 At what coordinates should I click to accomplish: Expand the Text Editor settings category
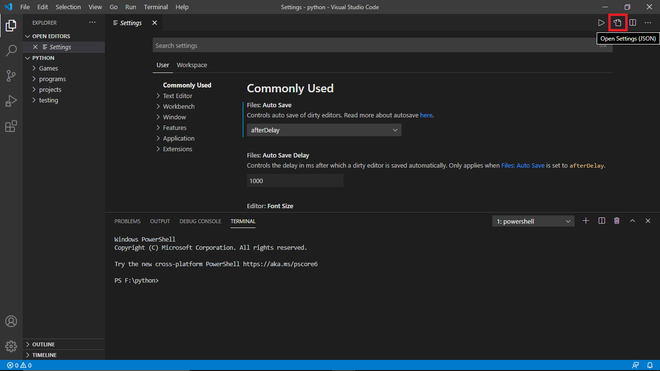(177, 96)
